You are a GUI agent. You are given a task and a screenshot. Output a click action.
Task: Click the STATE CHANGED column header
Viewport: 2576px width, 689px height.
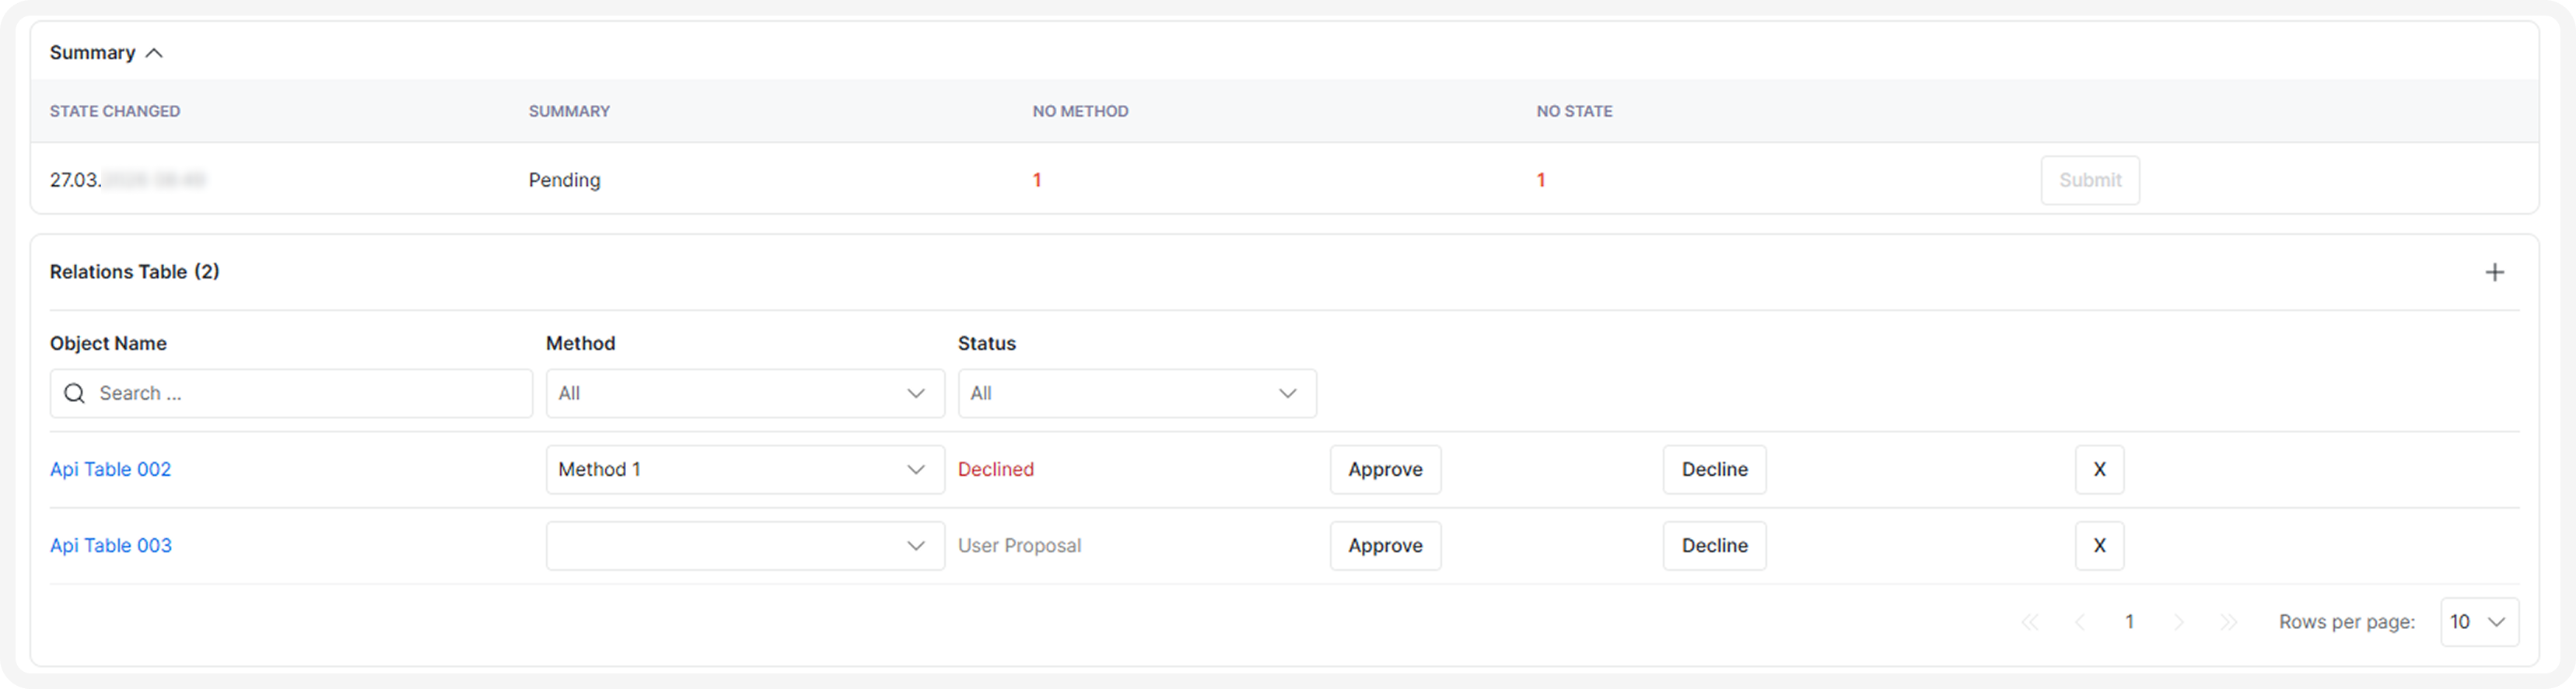click(115, 111)
